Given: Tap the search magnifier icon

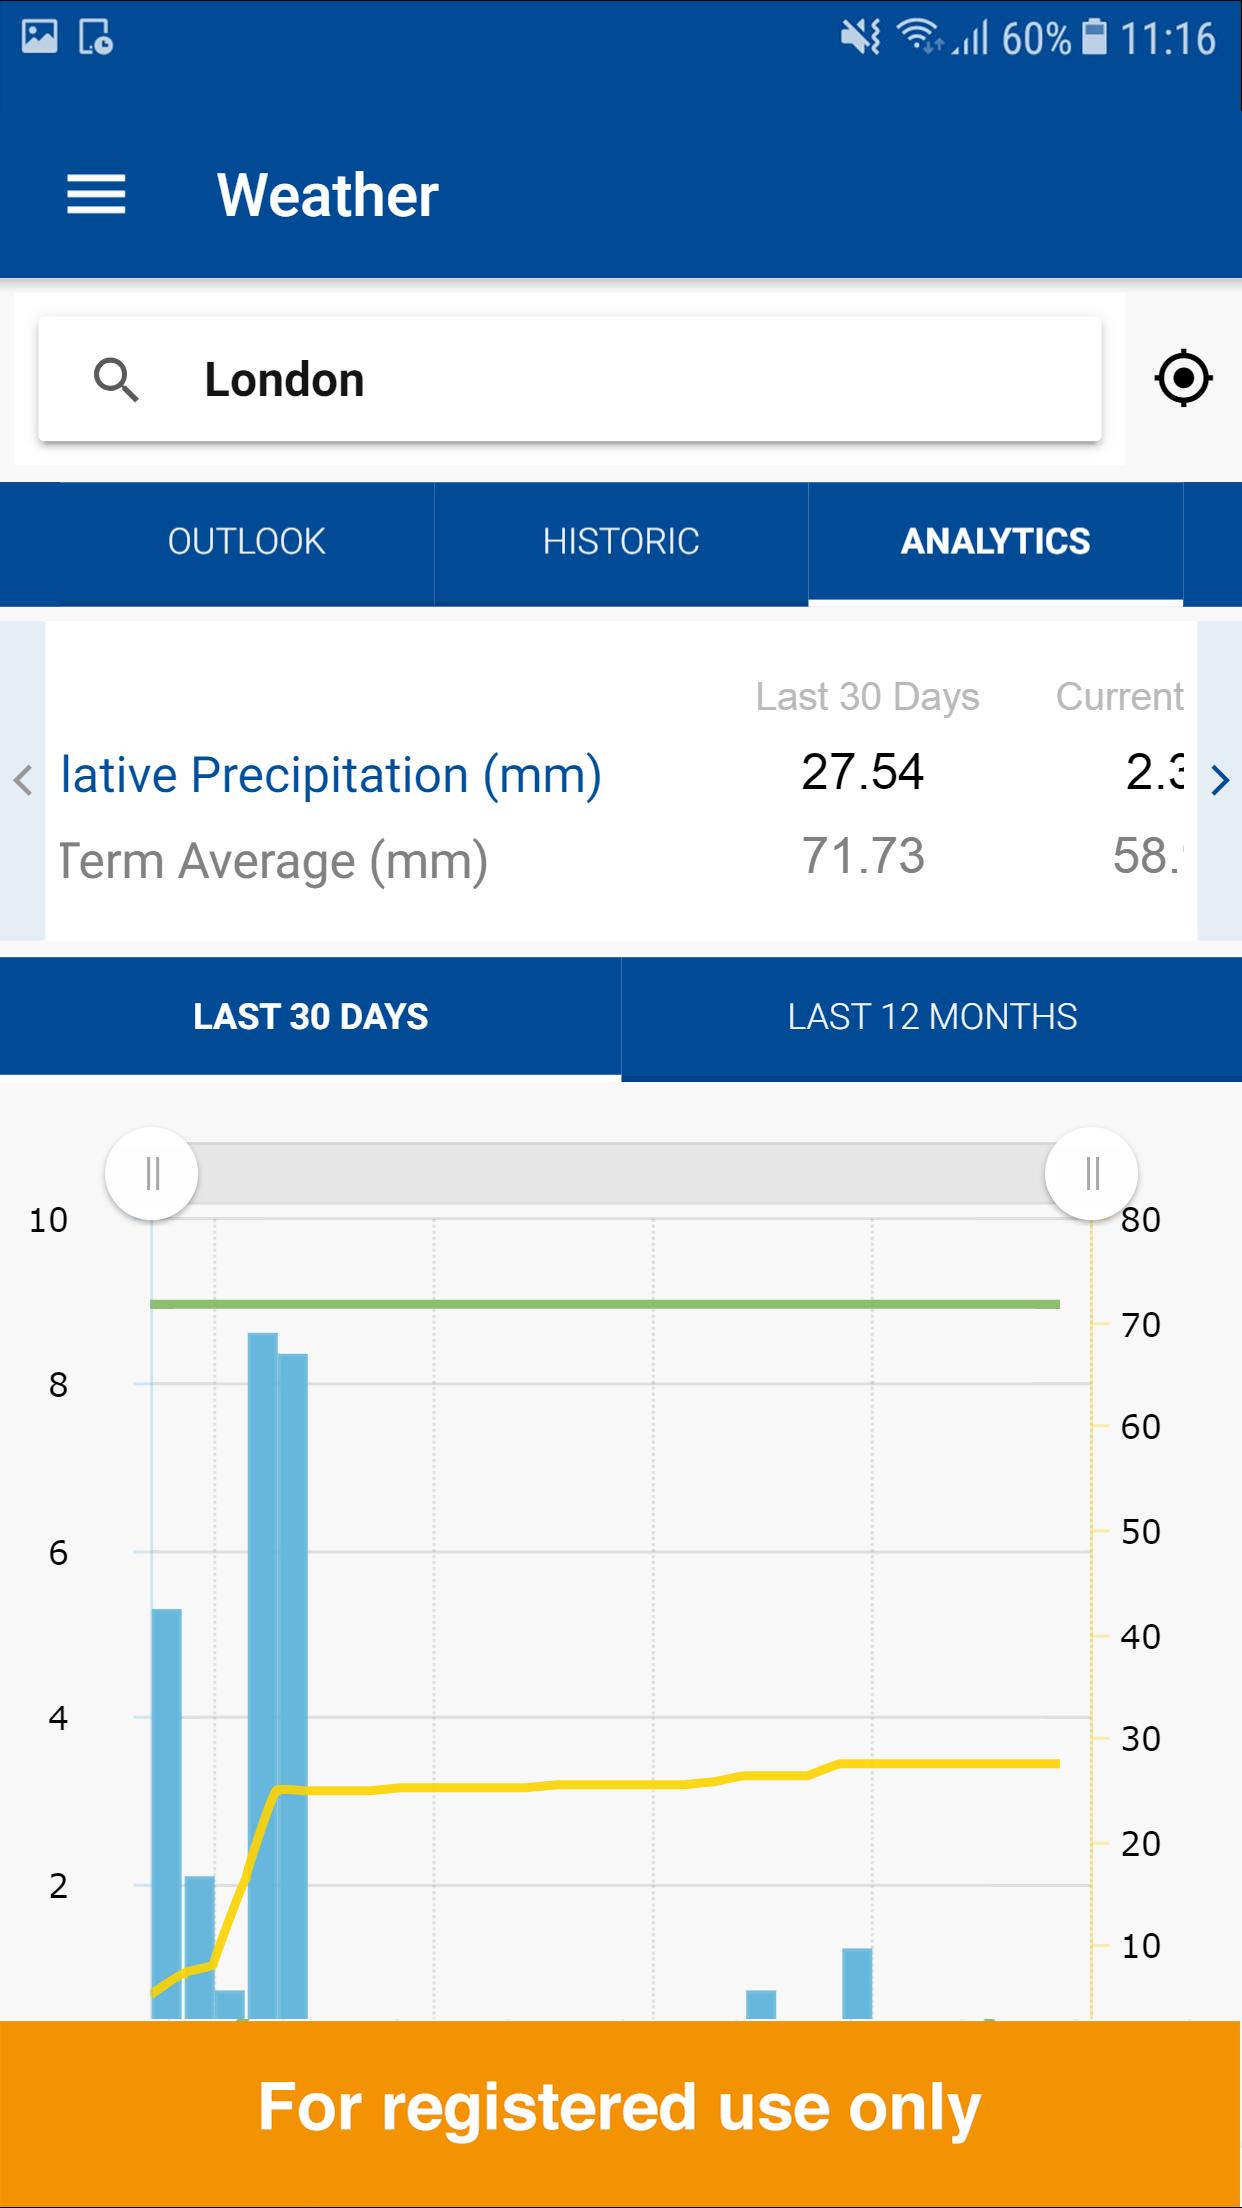Looking at the screenshot, I should point(116,380).
